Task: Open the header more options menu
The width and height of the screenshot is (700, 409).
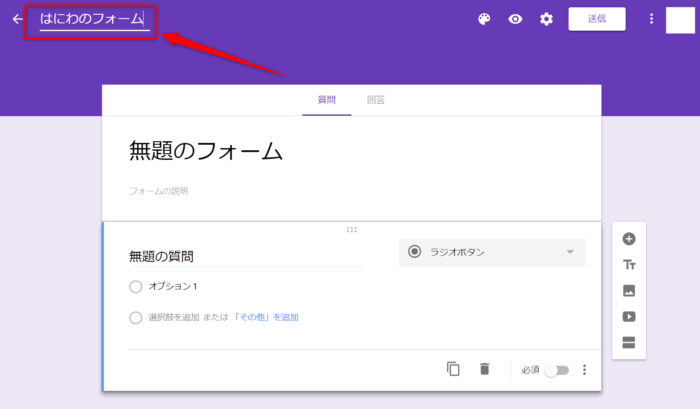Action: [651, 19]
